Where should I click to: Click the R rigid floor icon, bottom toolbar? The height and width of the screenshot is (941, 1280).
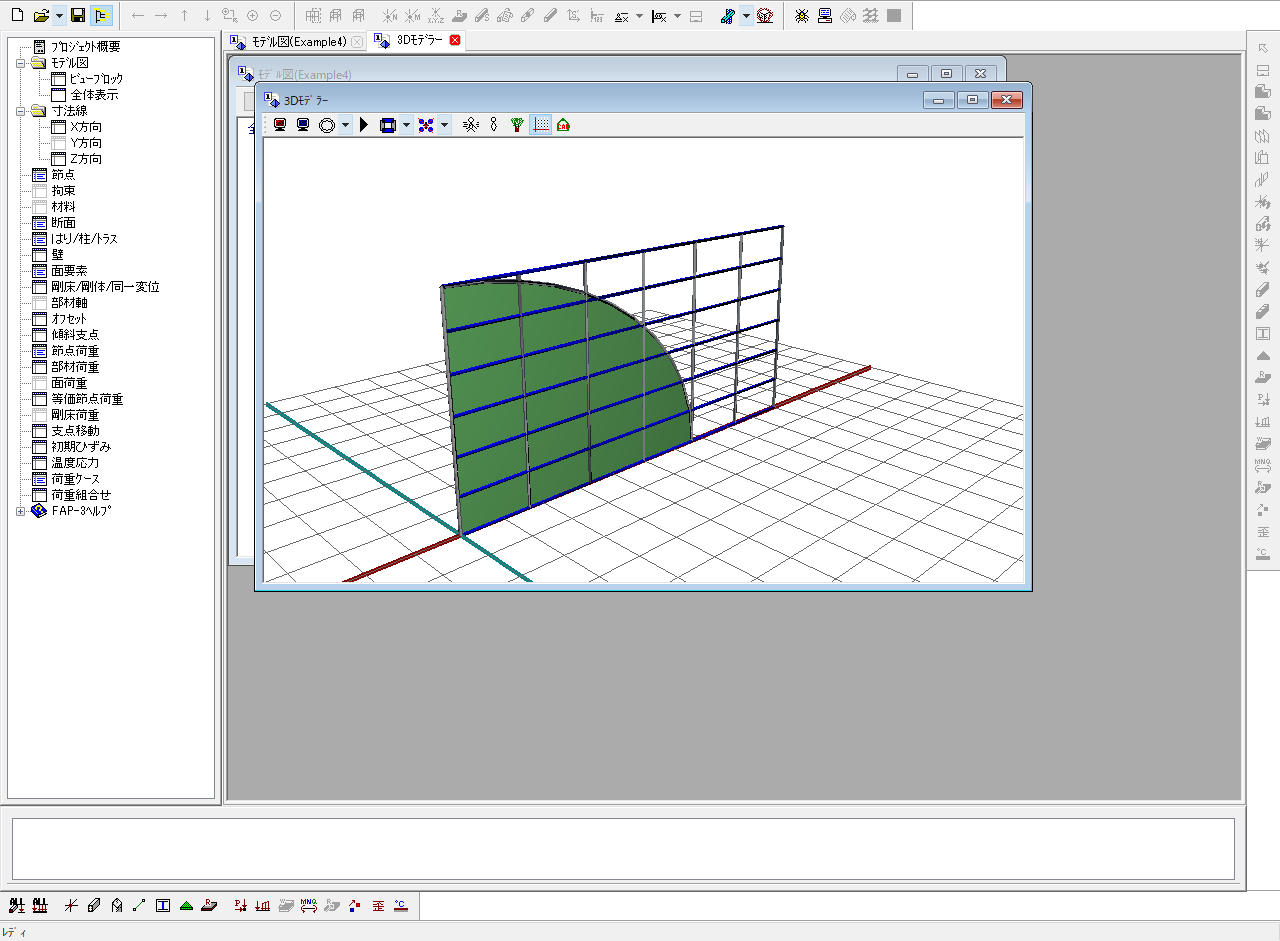point(209,906)
